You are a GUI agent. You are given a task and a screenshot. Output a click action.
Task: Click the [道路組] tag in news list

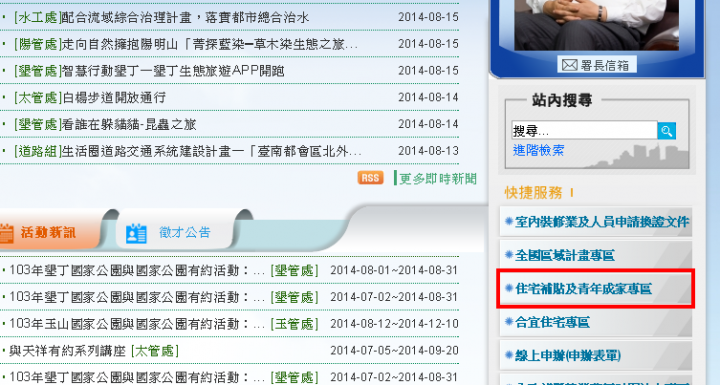(x=38, y=151)
